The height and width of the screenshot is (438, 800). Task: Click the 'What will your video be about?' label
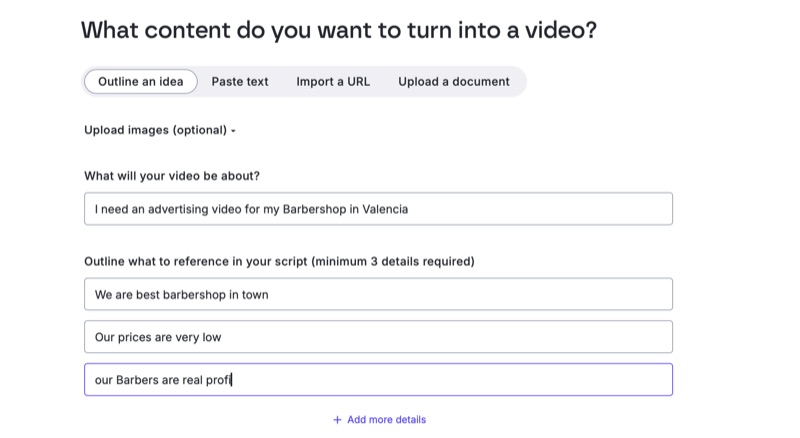click(172, 176)
